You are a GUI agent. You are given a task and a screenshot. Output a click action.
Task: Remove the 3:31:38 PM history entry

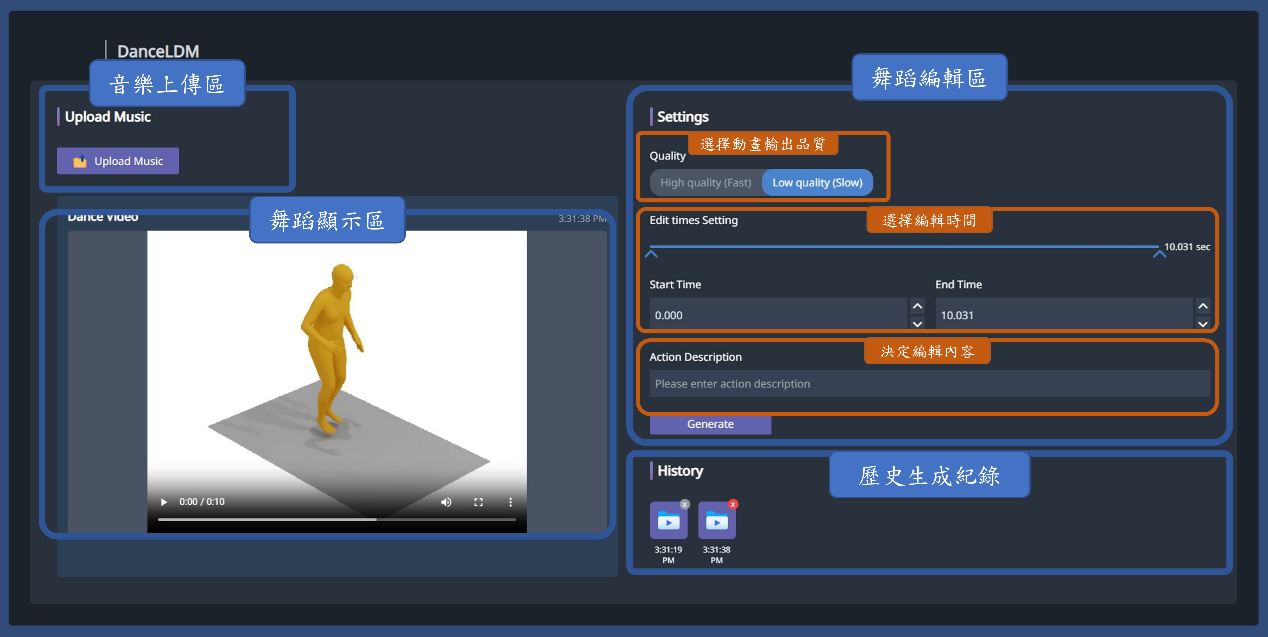tap(733, 504)
